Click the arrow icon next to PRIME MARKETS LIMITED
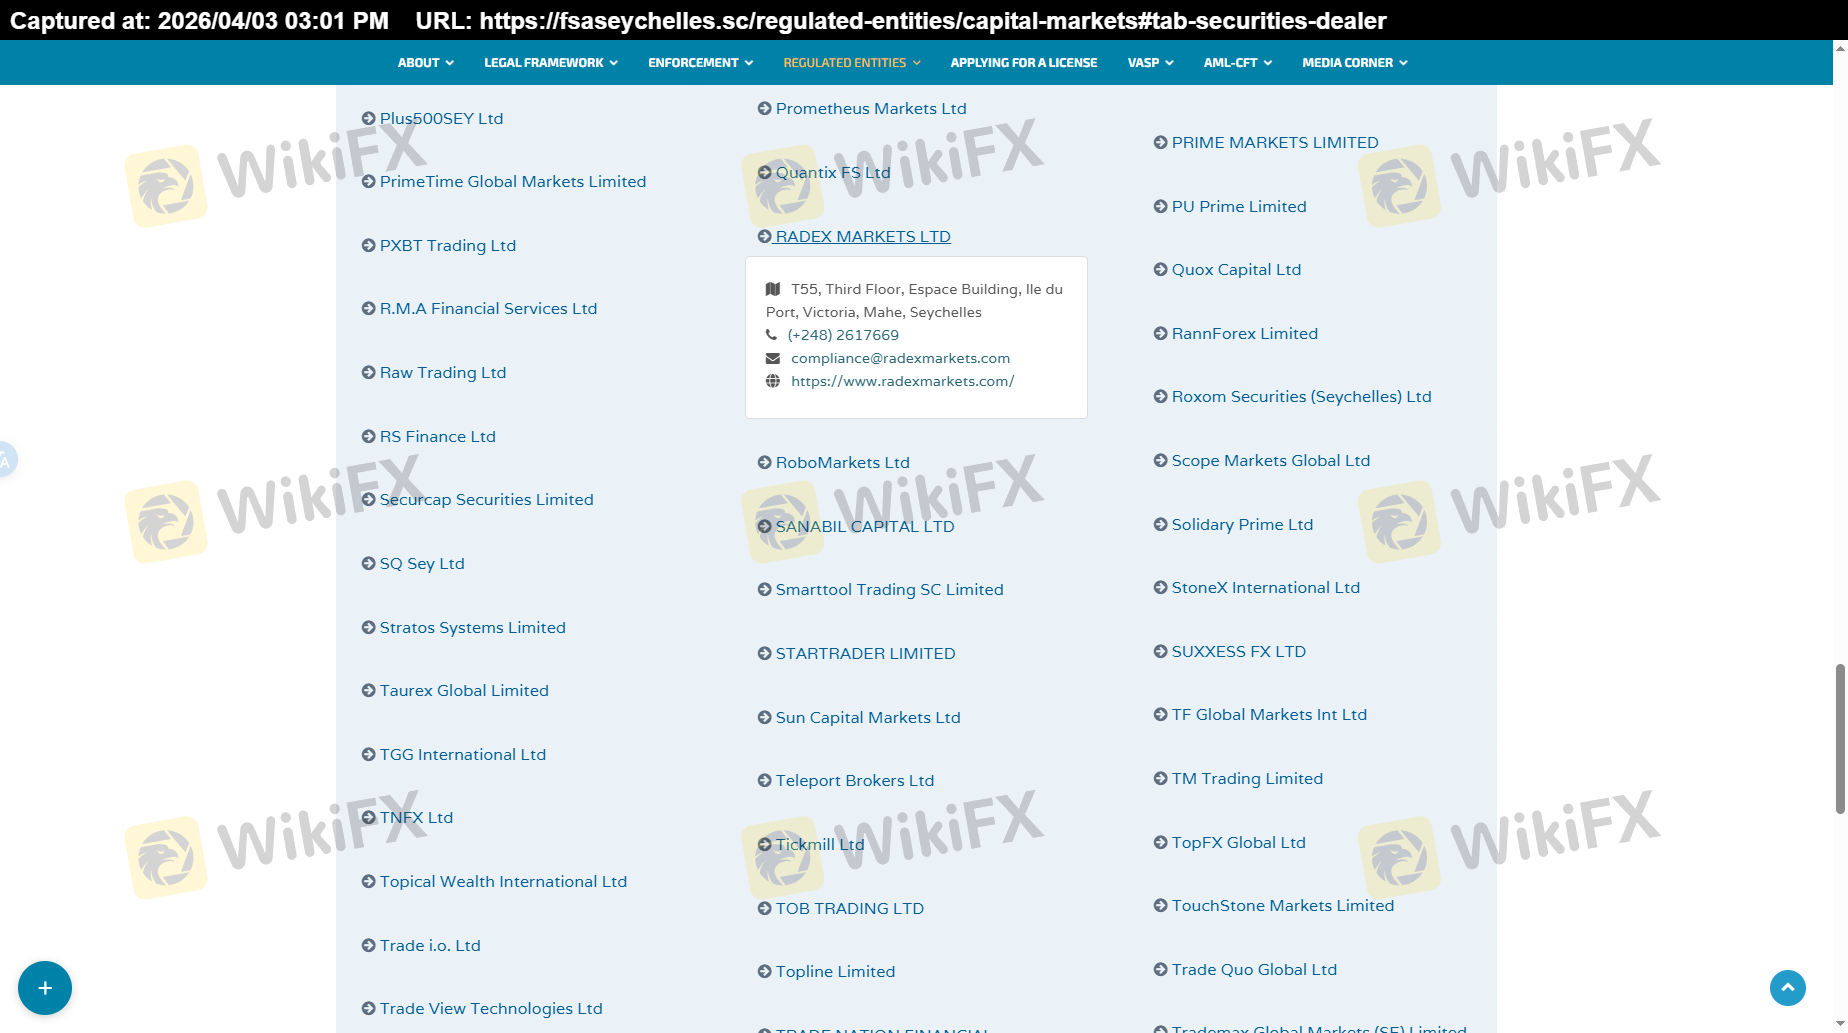Screen dimensions: 1848x1033 pyautogui.click(x=1160, y=142)
